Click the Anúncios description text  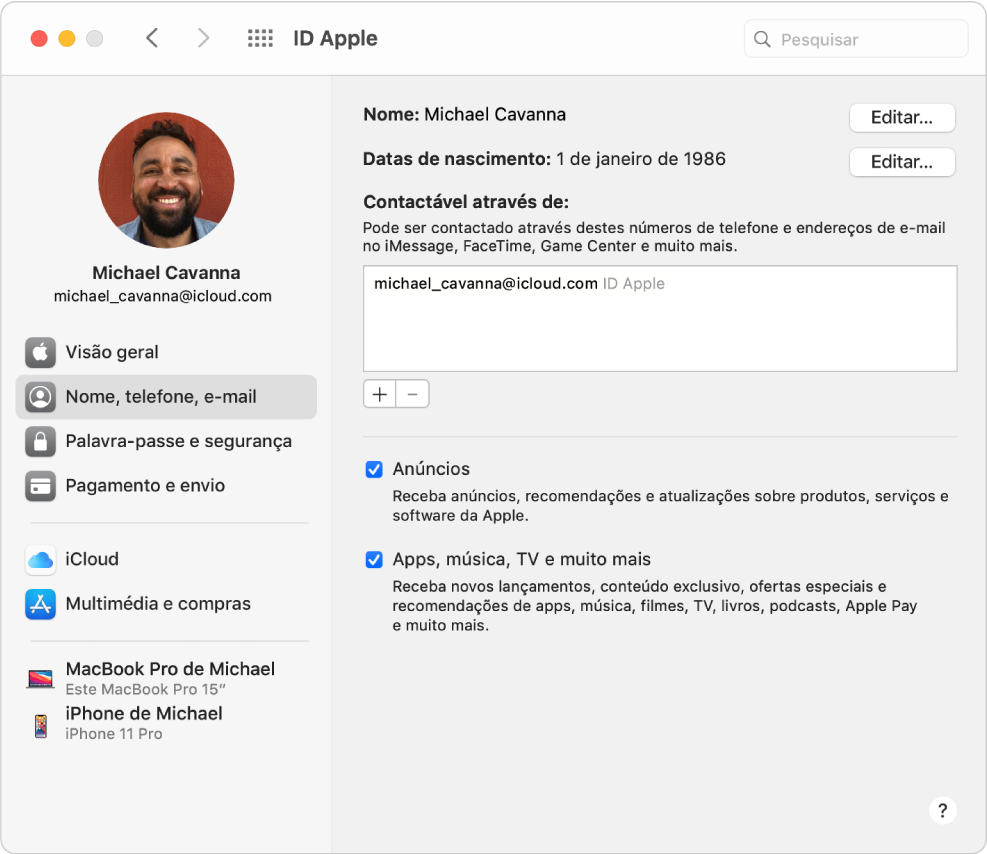(x=670, y=506)
